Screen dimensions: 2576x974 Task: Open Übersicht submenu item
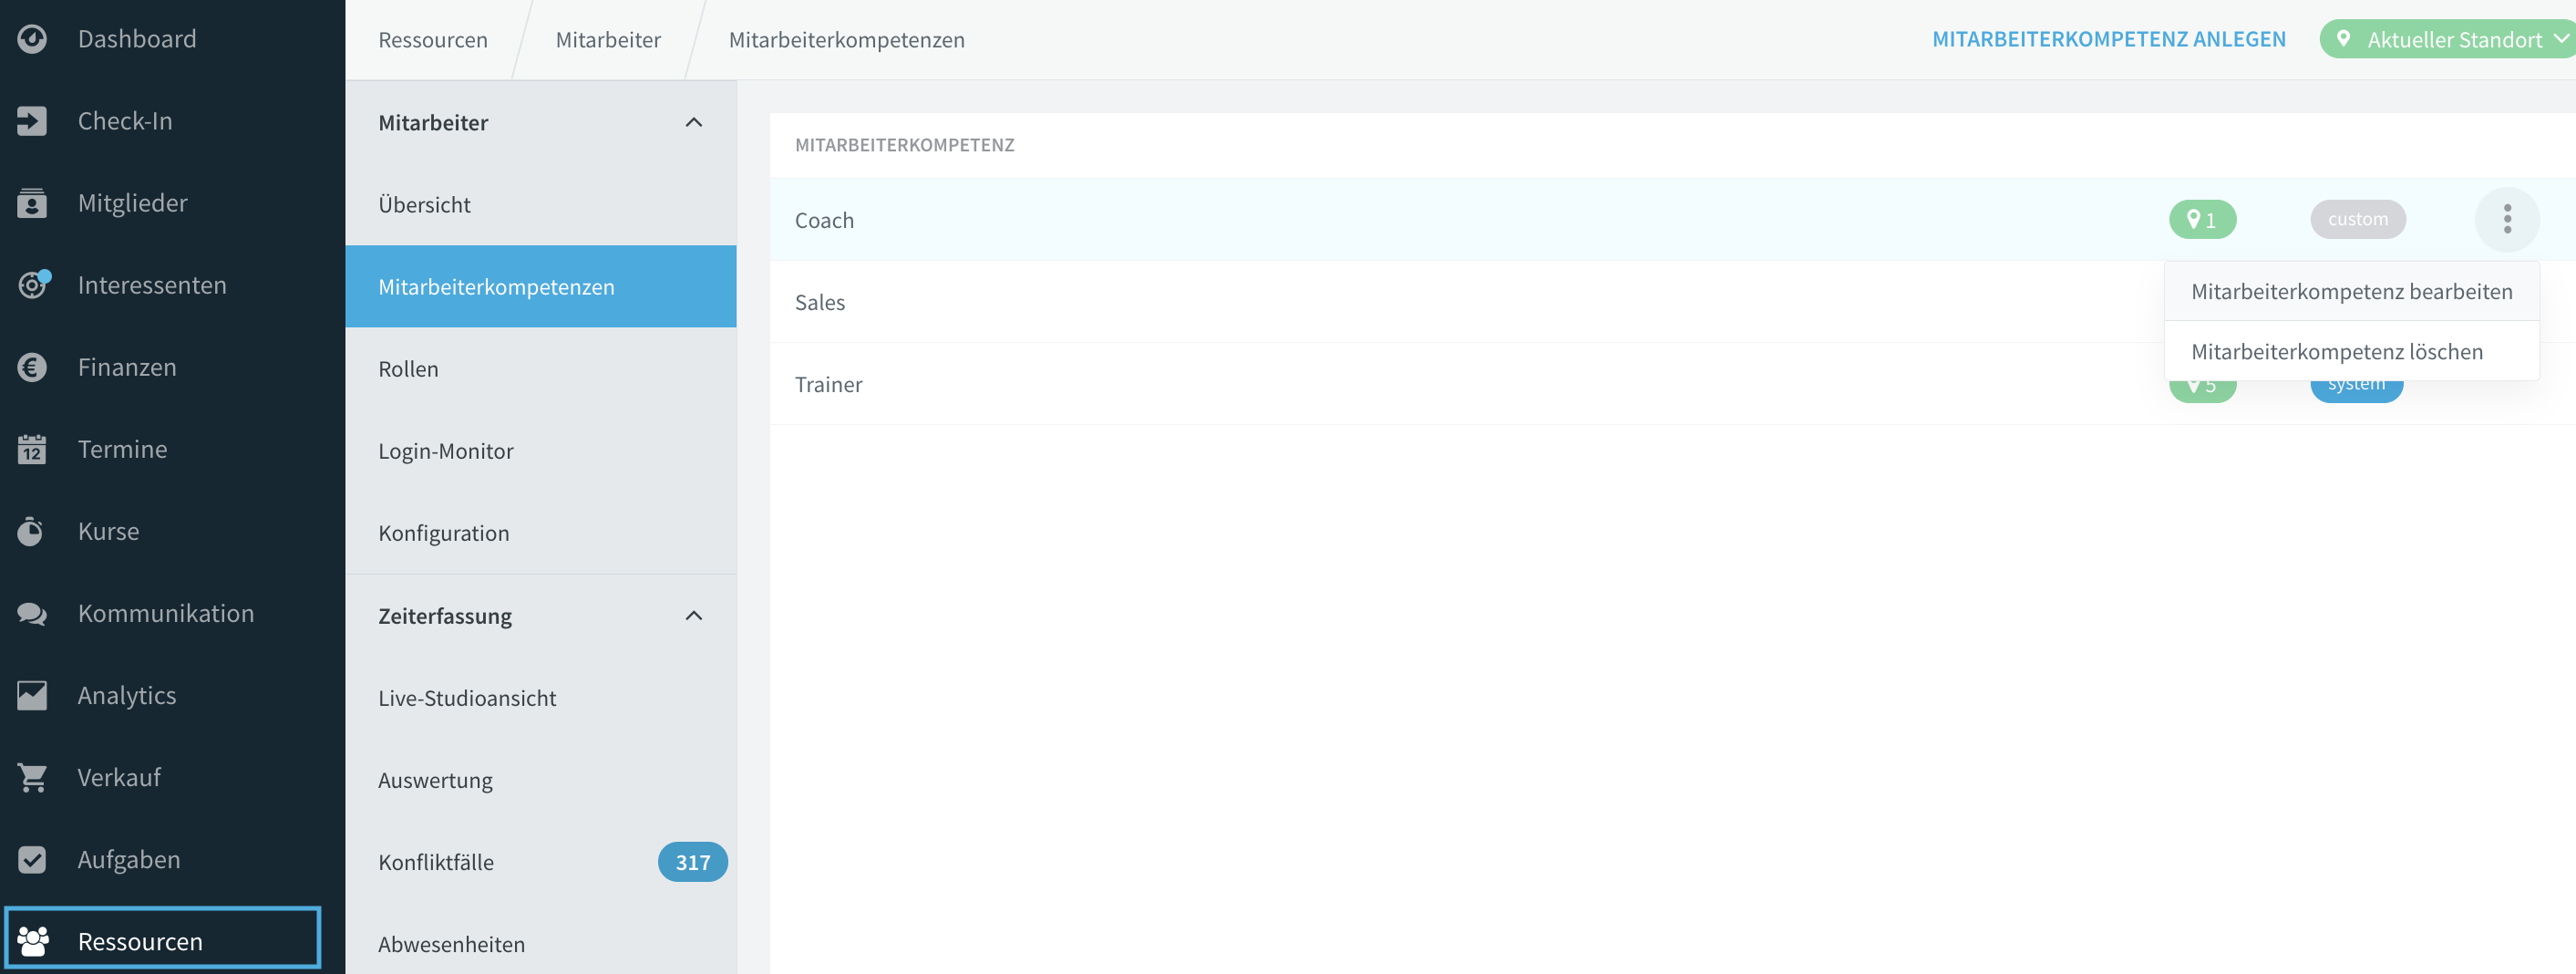[x=541, y=204]
